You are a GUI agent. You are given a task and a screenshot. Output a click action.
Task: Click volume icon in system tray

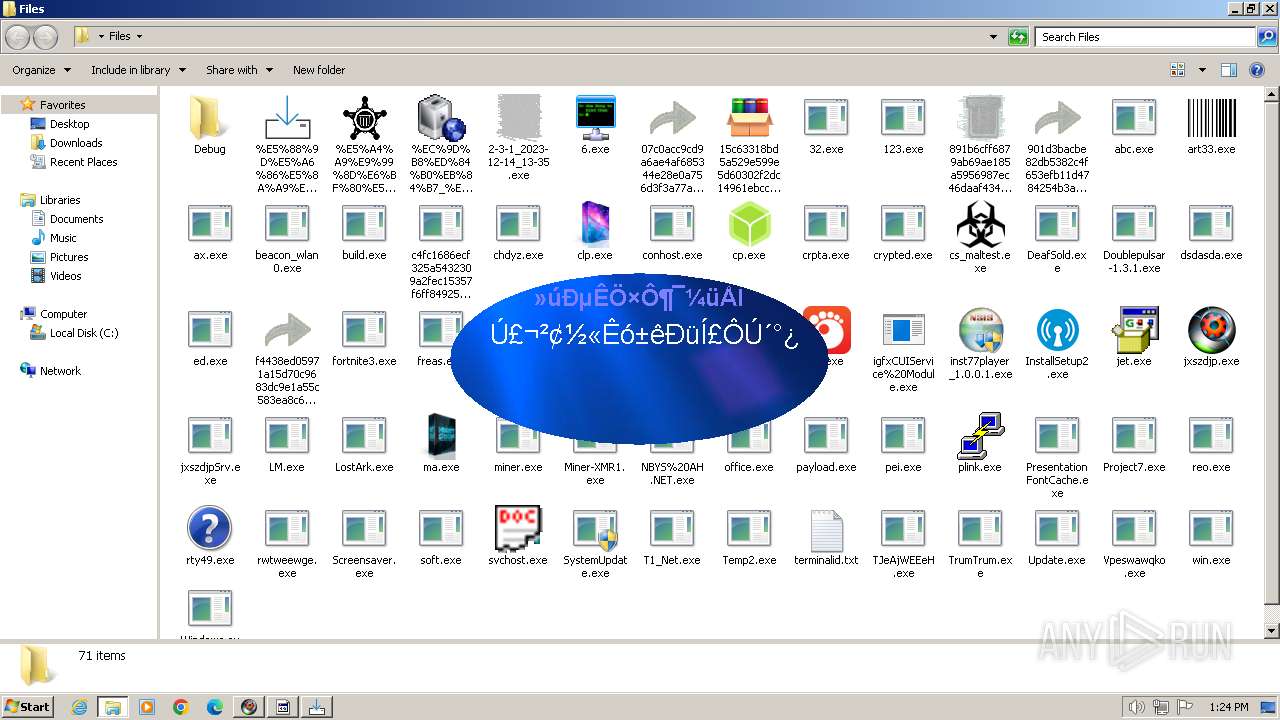click(x=1136, y=707)
